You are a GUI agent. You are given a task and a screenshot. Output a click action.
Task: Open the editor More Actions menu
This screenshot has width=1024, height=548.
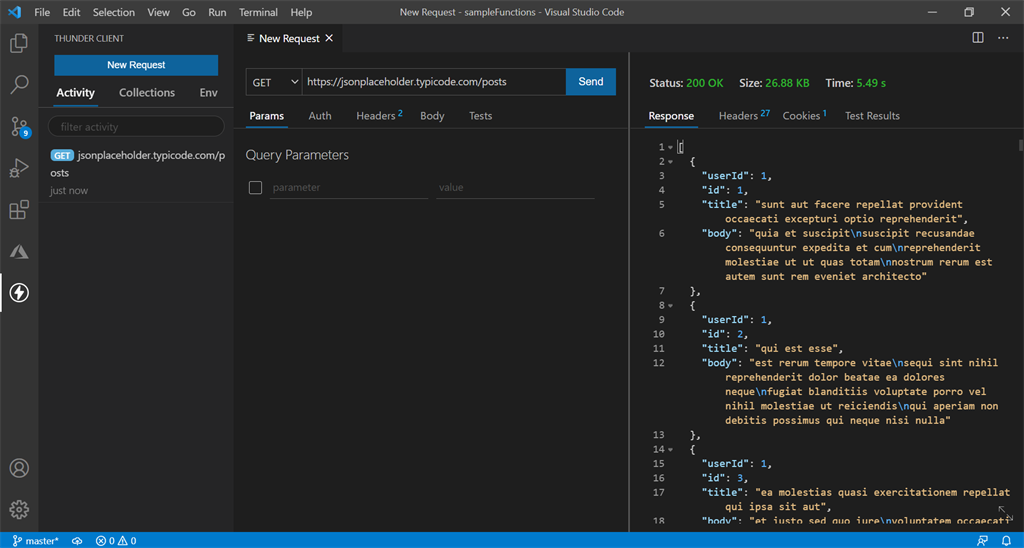point(1003,38)
